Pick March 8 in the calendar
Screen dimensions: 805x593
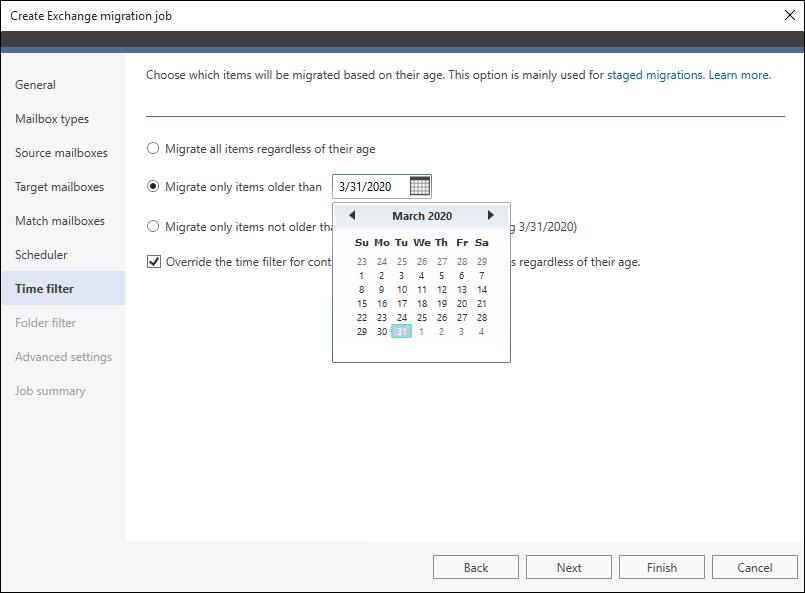361,290
